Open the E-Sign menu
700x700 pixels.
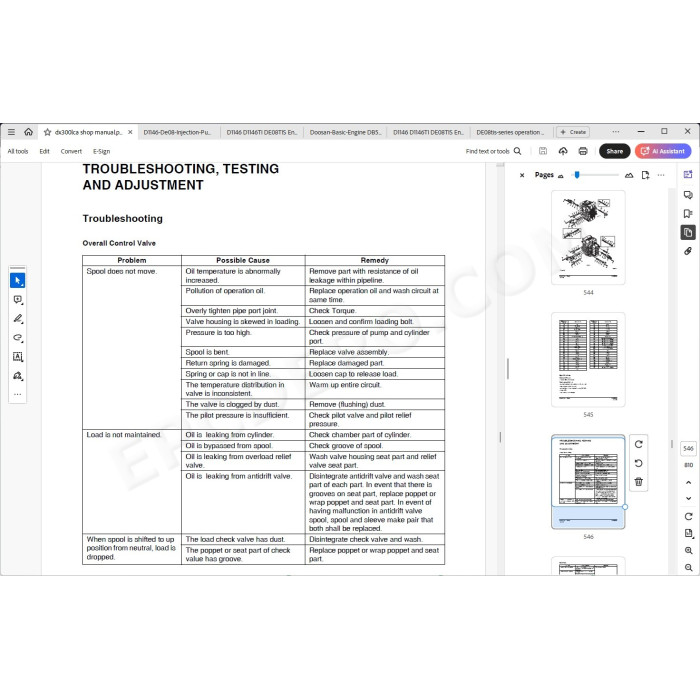101,151
